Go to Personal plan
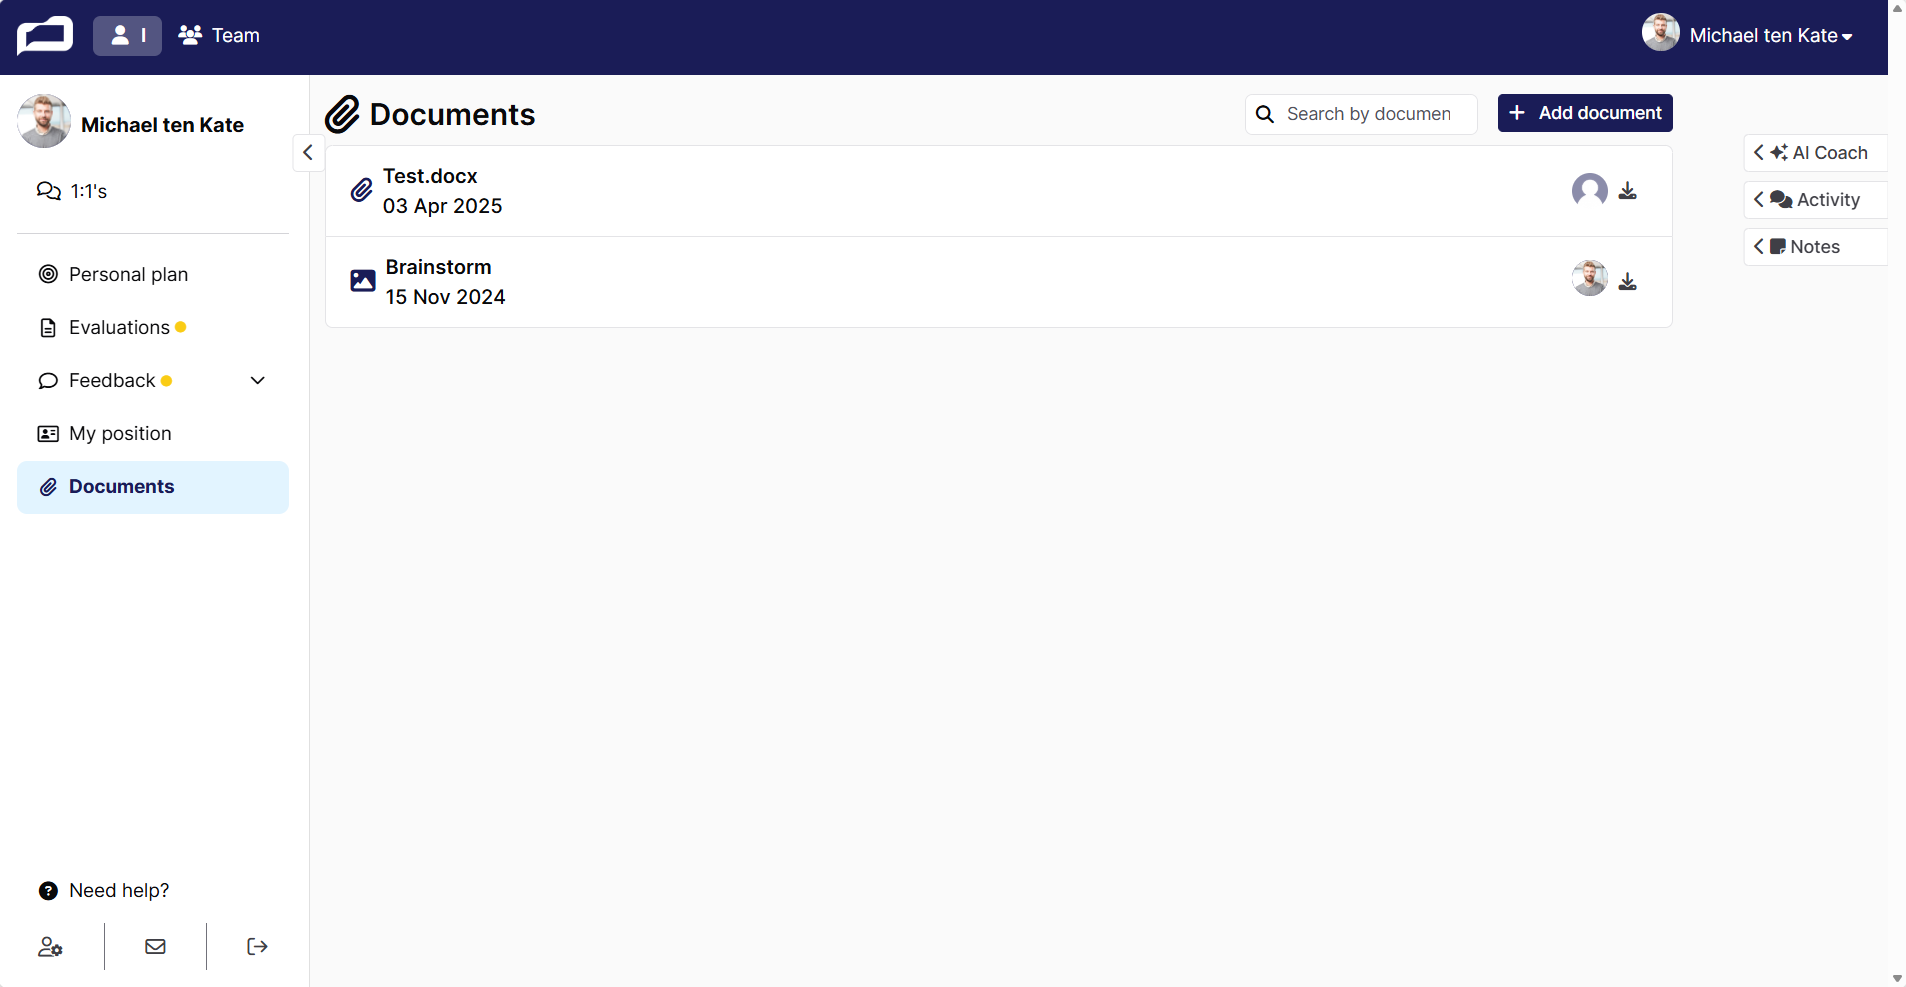Screen dimensions: 1906x987 [153, 274]
